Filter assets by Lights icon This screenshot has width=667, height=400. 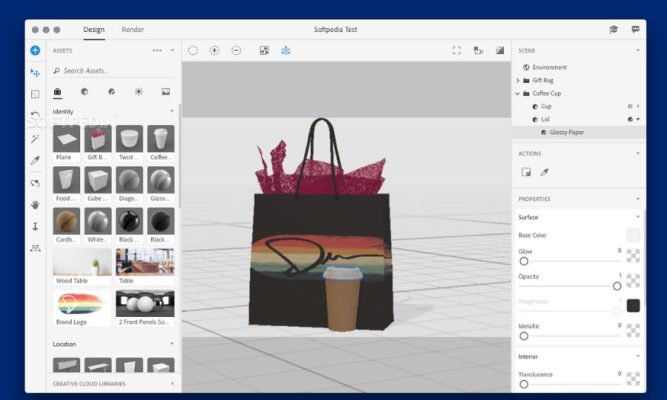pos(138,91)
